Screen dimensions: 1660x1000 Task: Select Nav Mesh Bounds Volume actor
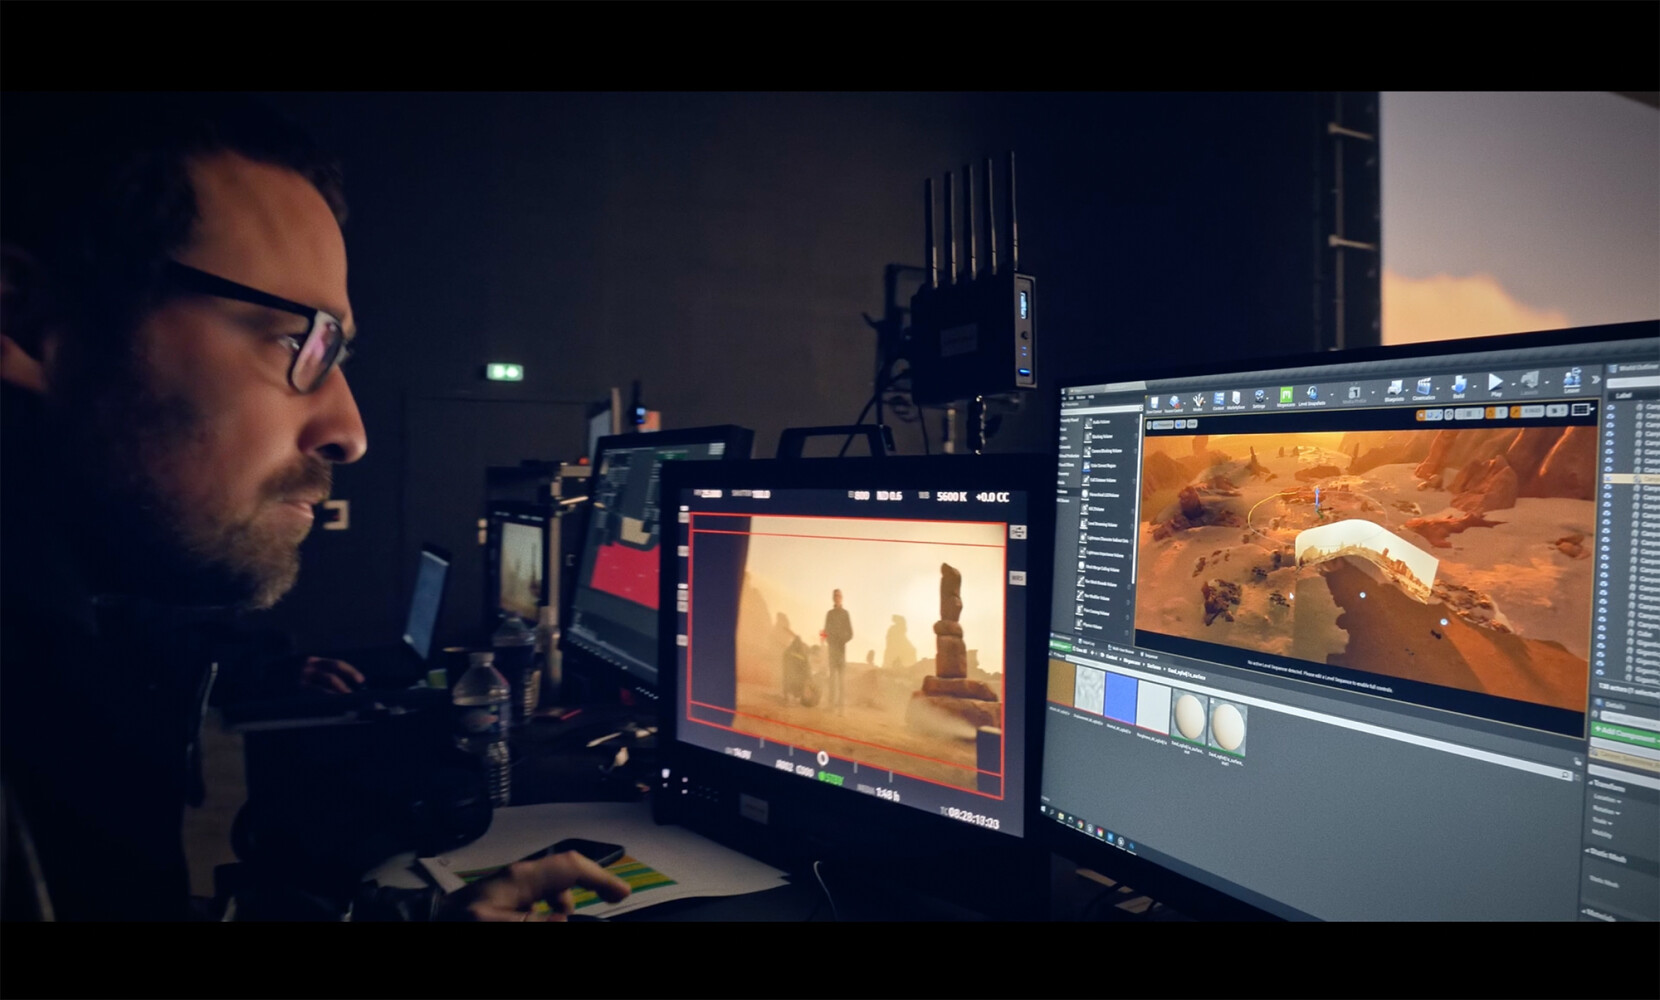(1098, 584)
